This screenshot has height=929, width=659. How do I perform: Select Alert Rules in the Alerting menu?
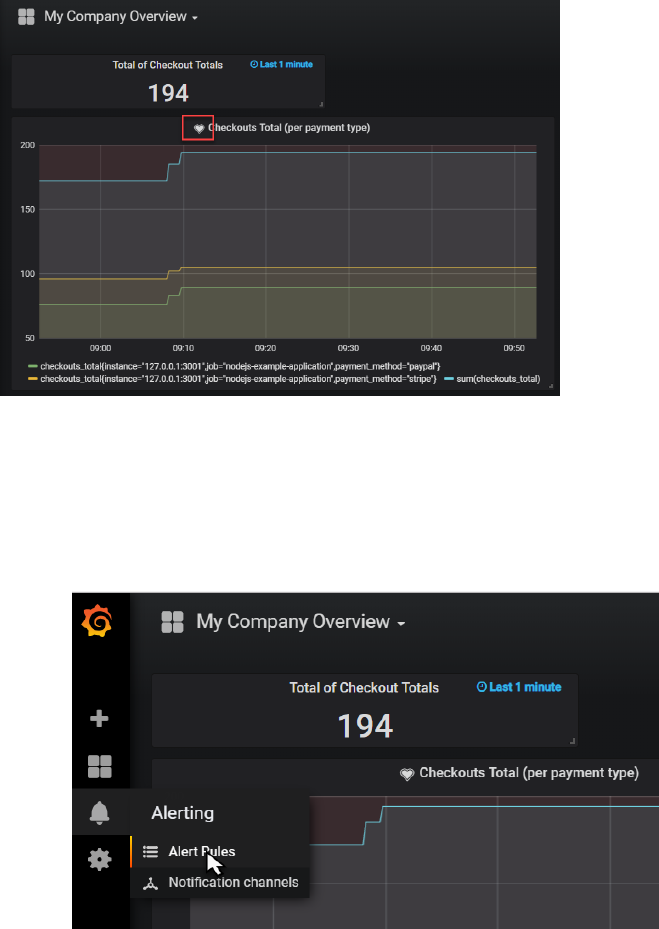click(x=202, y=851)
